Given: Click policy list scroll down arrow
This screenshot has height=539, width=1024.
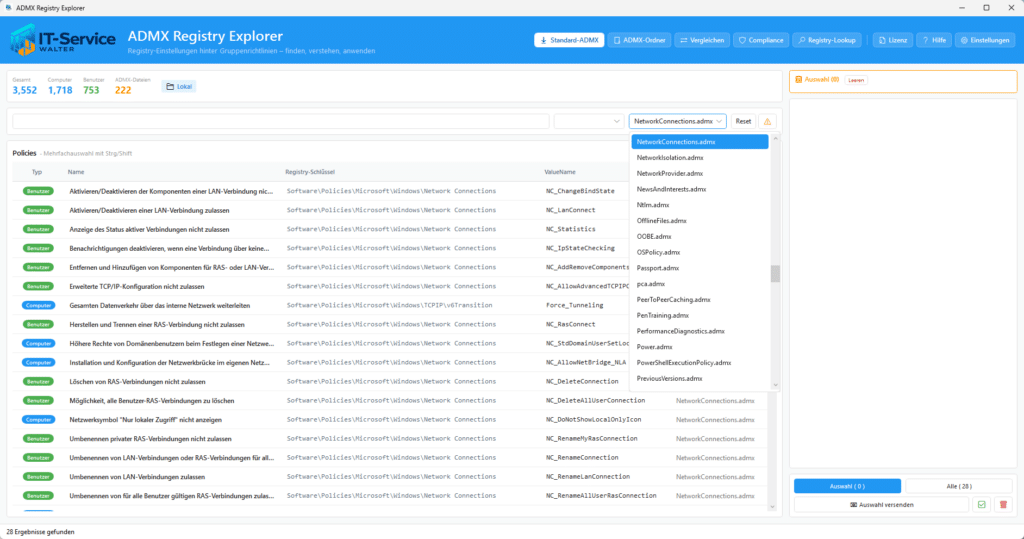Looking at the screenshot, I should (x=772, y=506).
